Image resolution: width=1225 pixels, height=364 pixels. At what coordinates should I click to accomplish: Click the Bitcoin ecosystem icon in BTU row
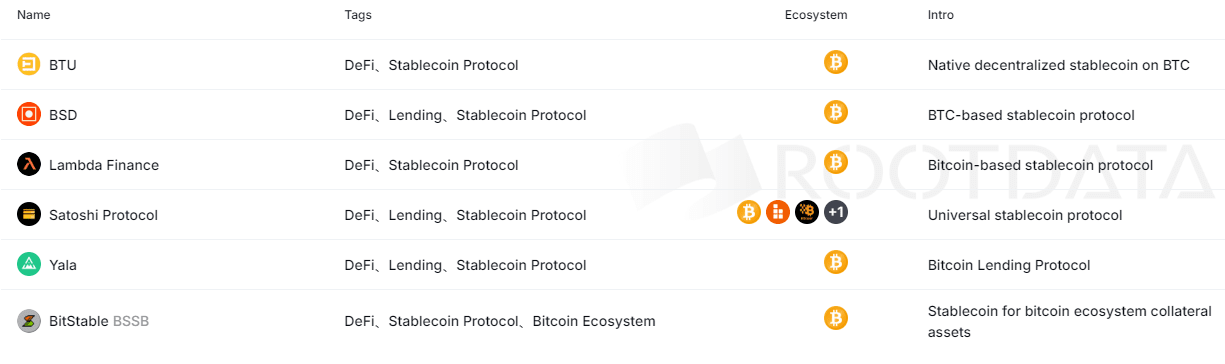pos(836,62)
